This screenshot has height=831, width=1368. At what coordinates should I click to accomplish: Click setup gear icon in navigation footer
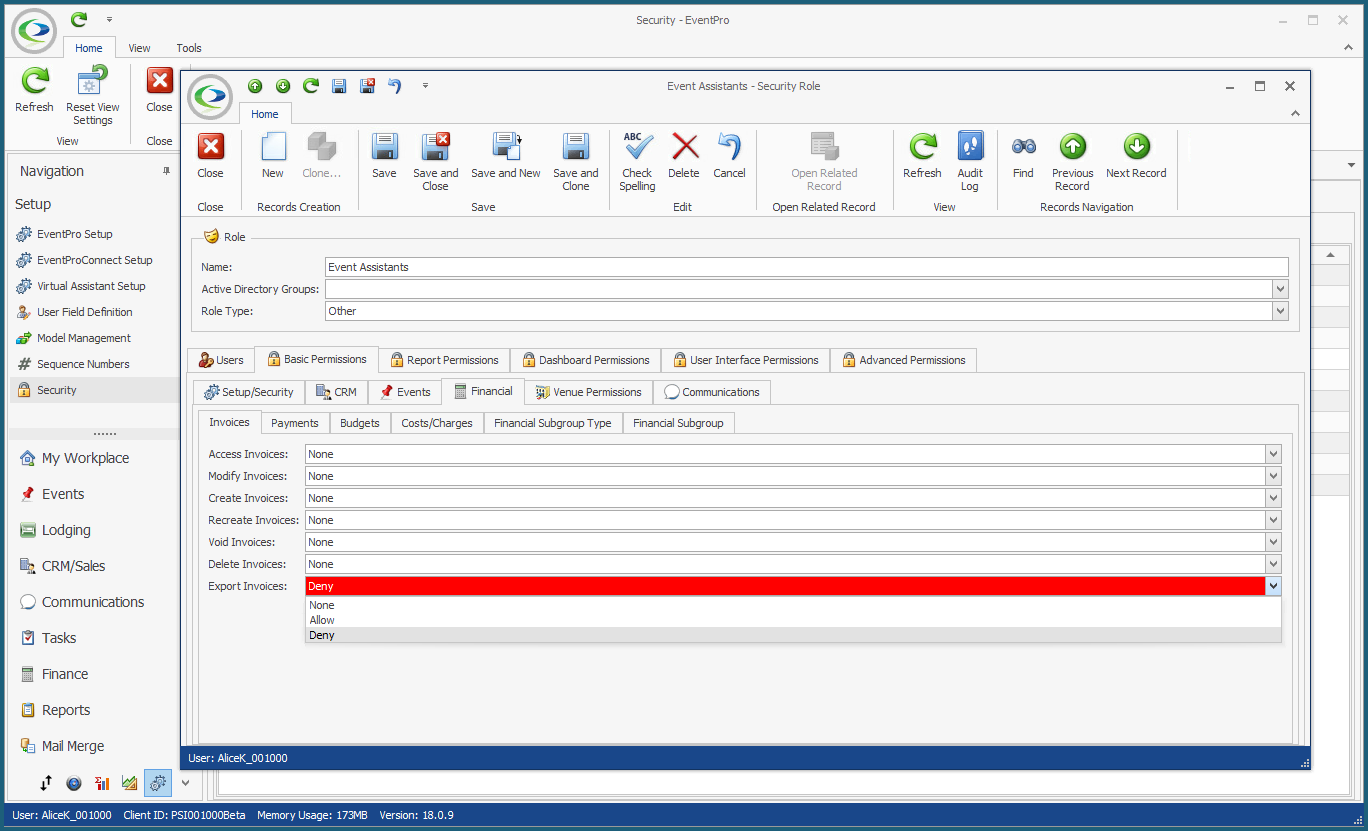158,783
